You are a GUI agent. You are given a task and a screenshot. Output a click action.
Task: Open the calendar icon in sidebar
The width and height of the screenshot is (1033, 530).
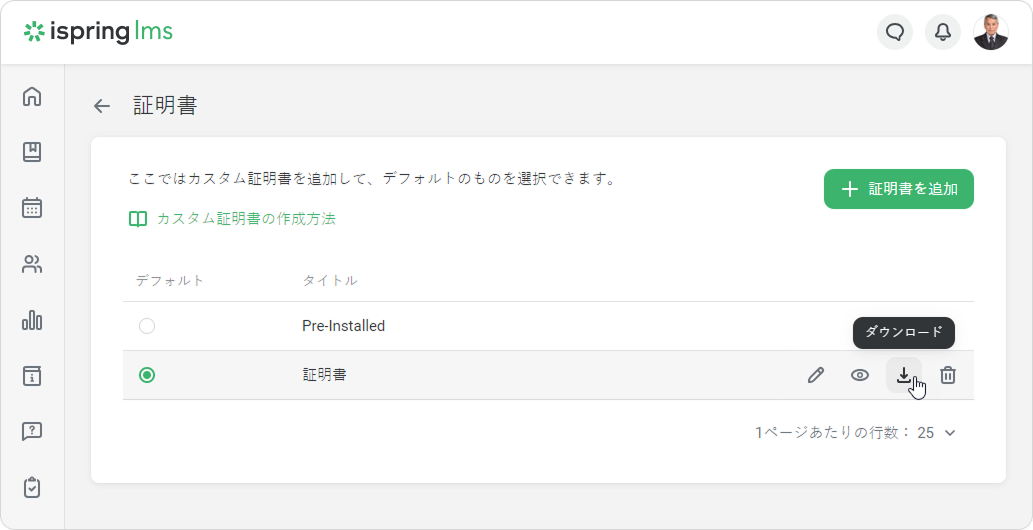(32, 208)
